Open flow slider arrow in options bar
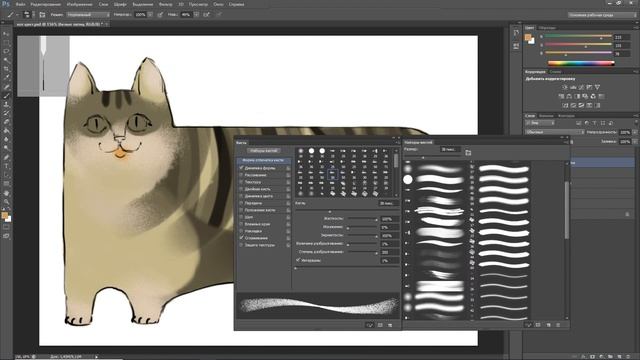Viewport: 640px width, 360px height. click(196, 15)
